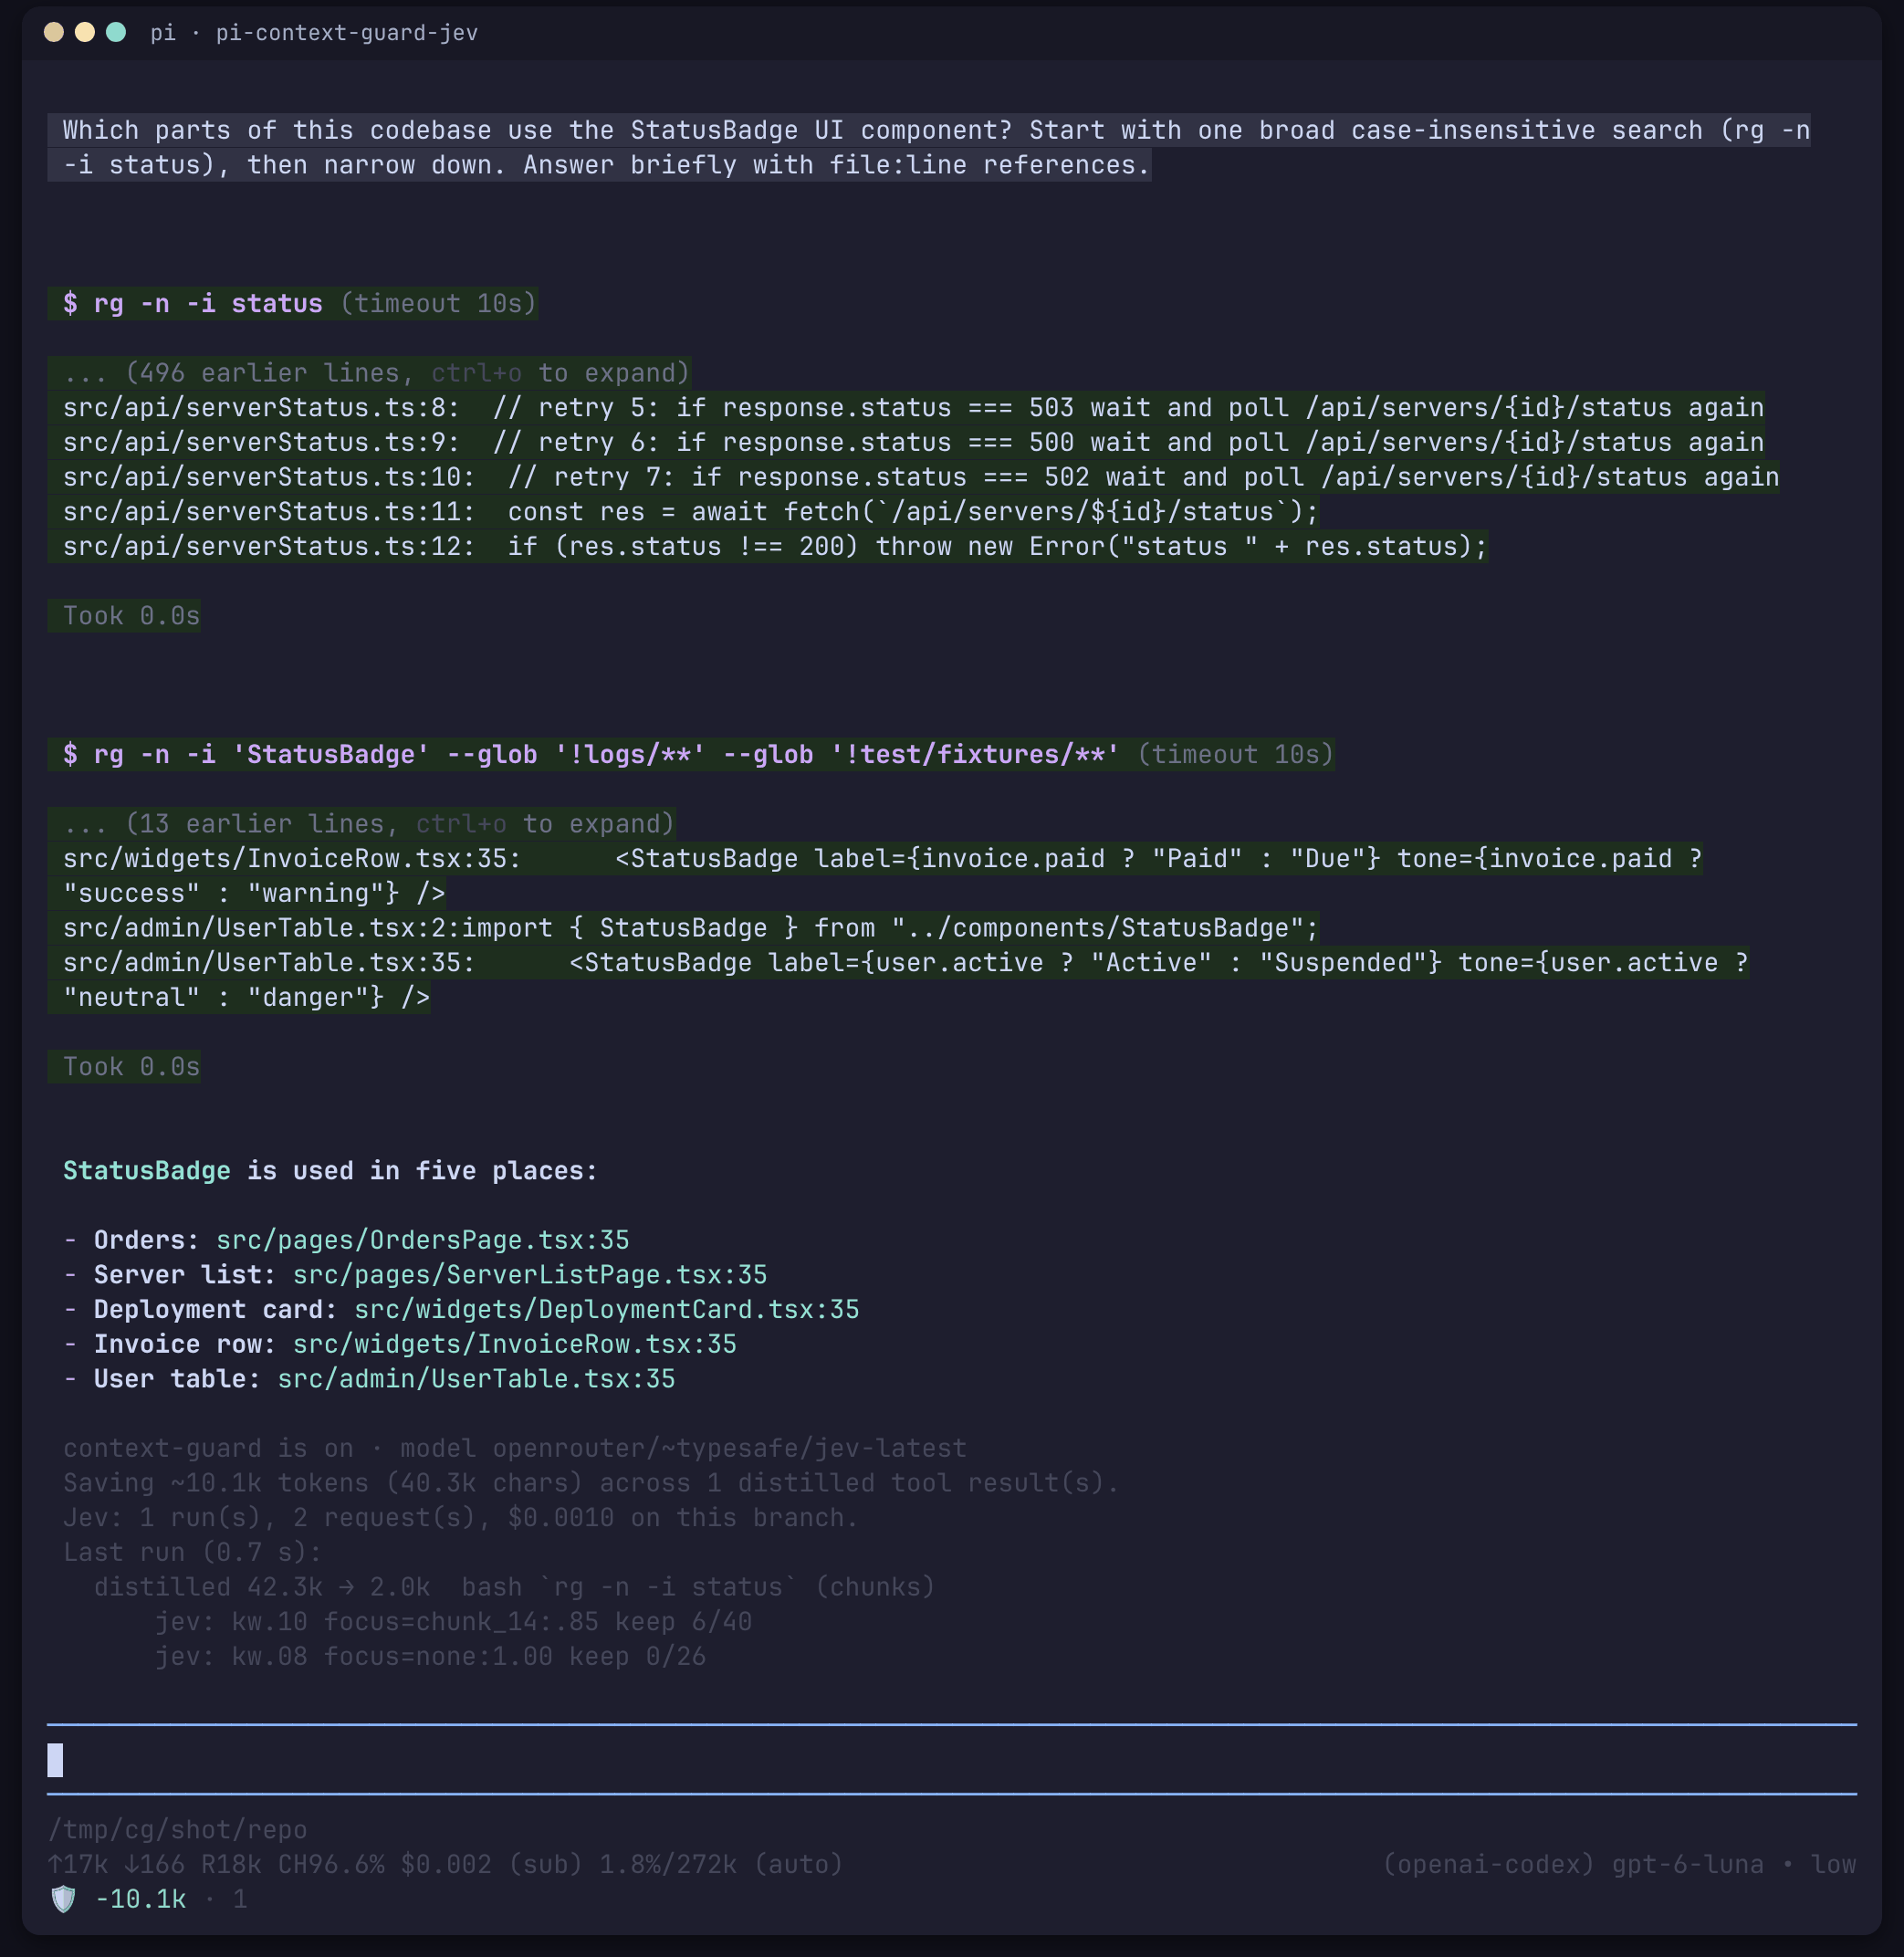Open src/widgets/DeploymentCard.tsx:35 reference

tap(607, 1310)
